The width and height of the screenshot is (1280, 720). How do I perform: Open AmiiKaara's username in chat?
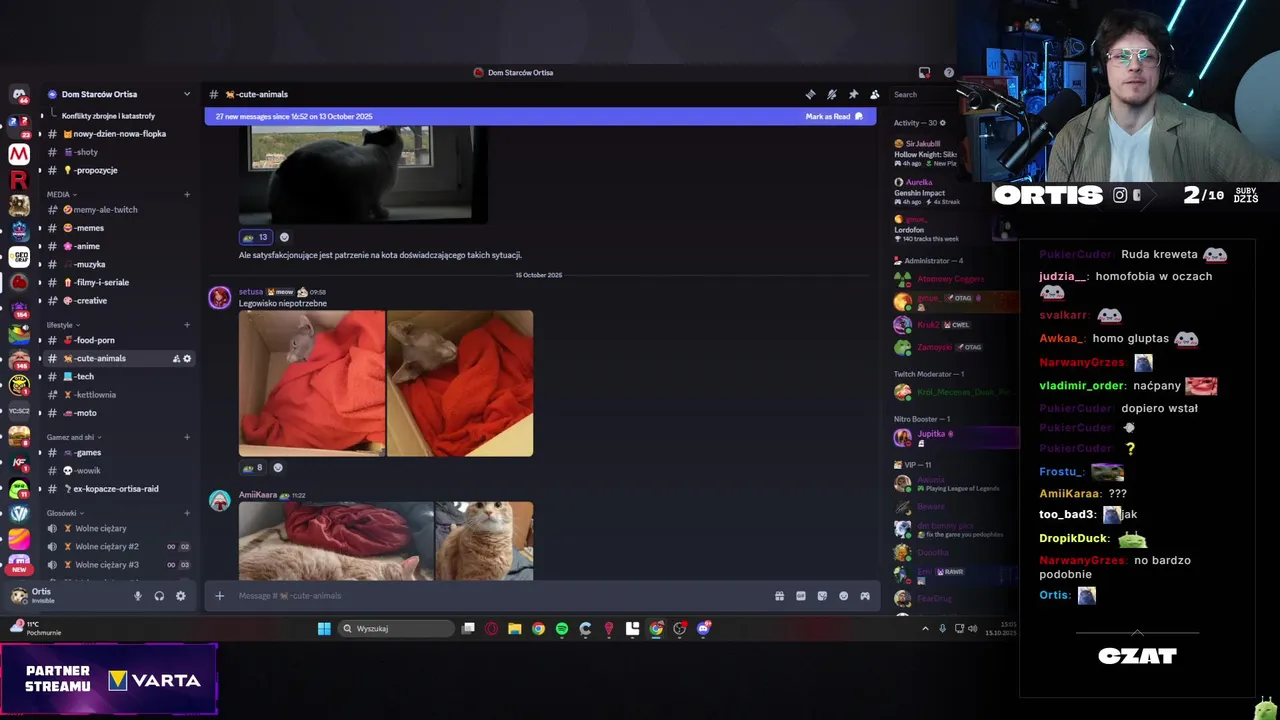[257, 495]
